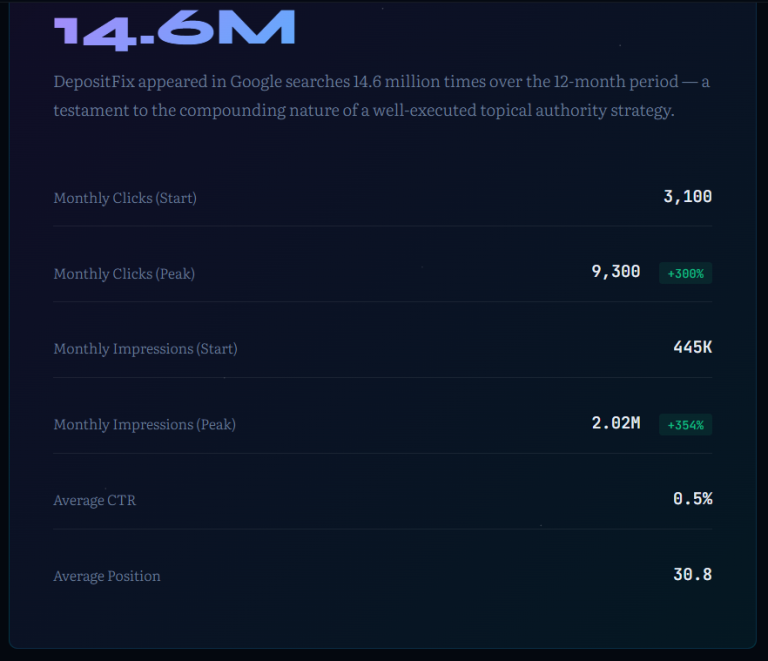Select the 445K impressions value

tap(692, 348)
